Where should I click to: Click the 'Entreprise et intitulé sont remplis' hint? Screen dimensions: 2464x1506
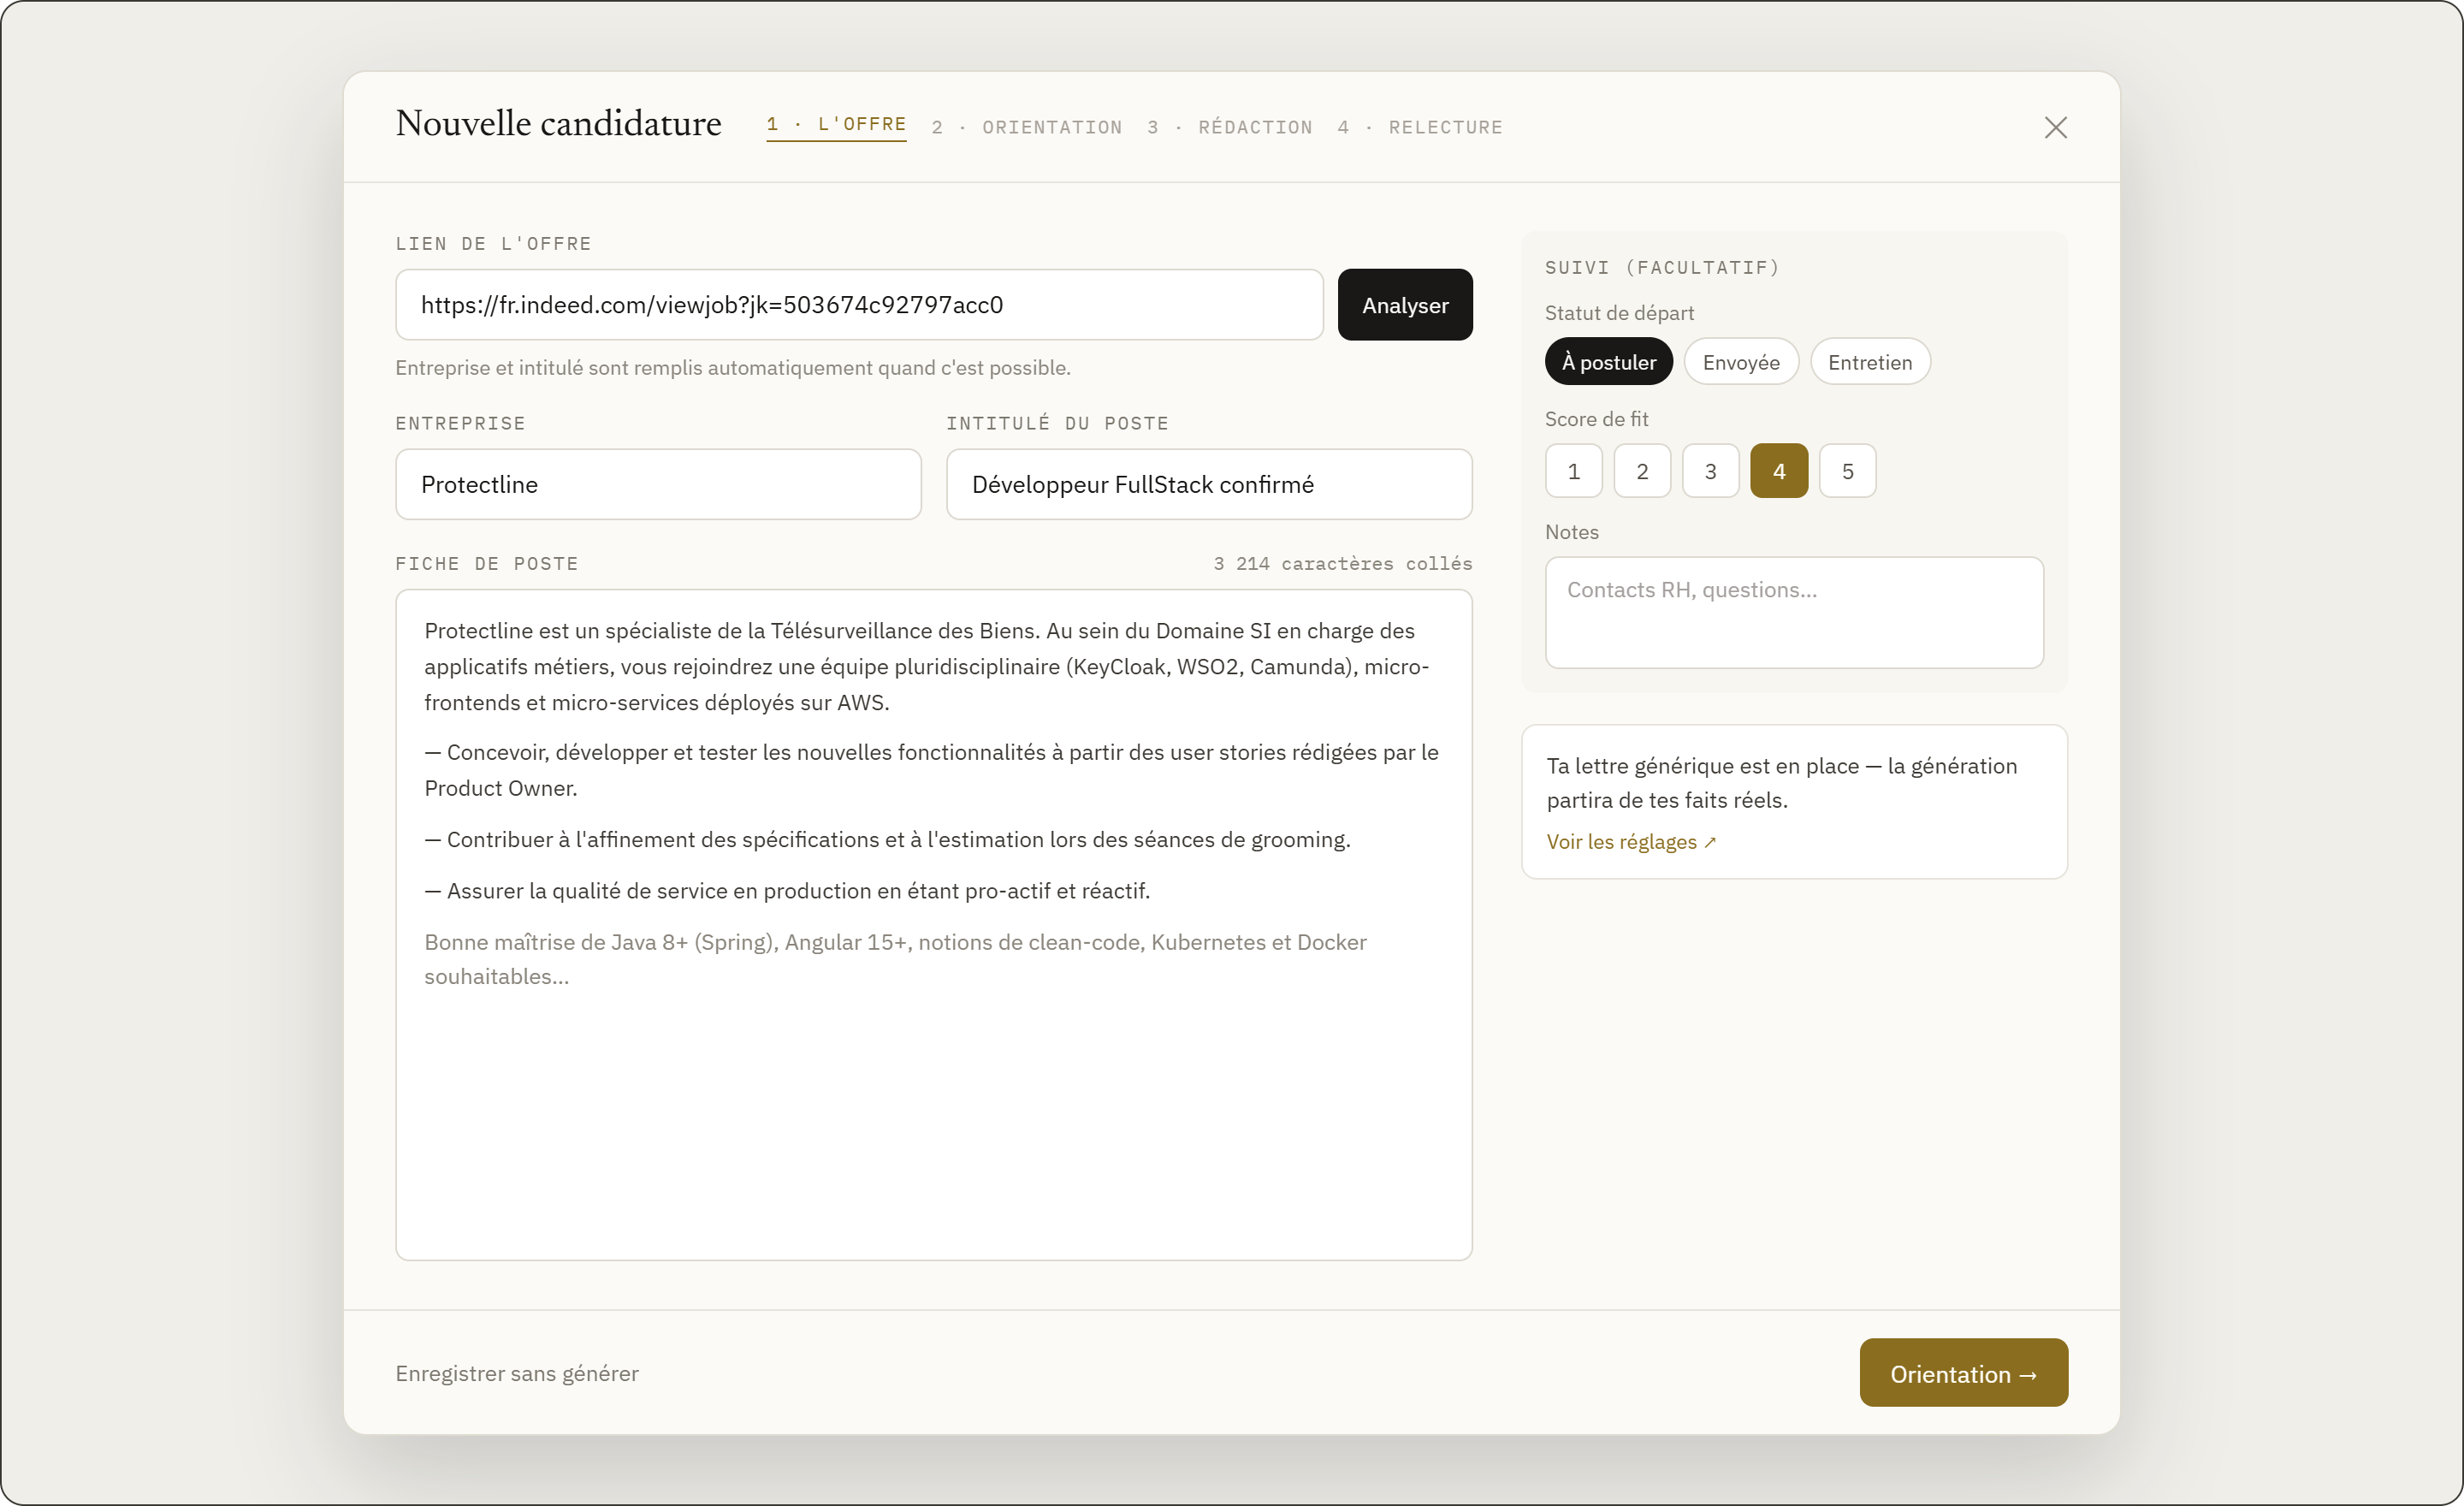(732, 368)
